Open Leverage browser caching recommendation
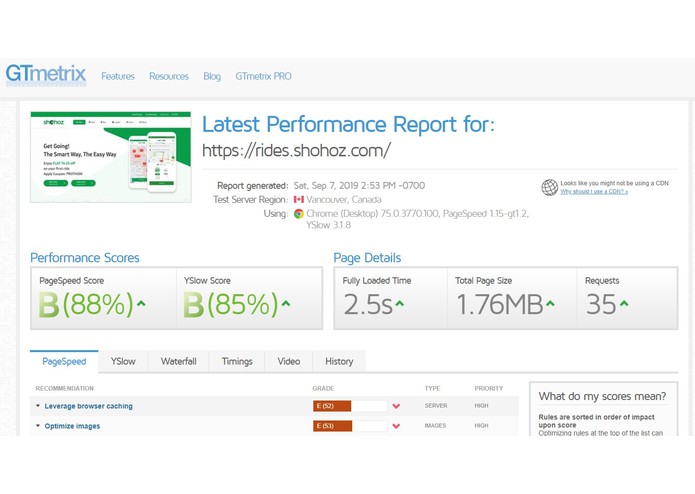695x494 pixels. [89, 406]
